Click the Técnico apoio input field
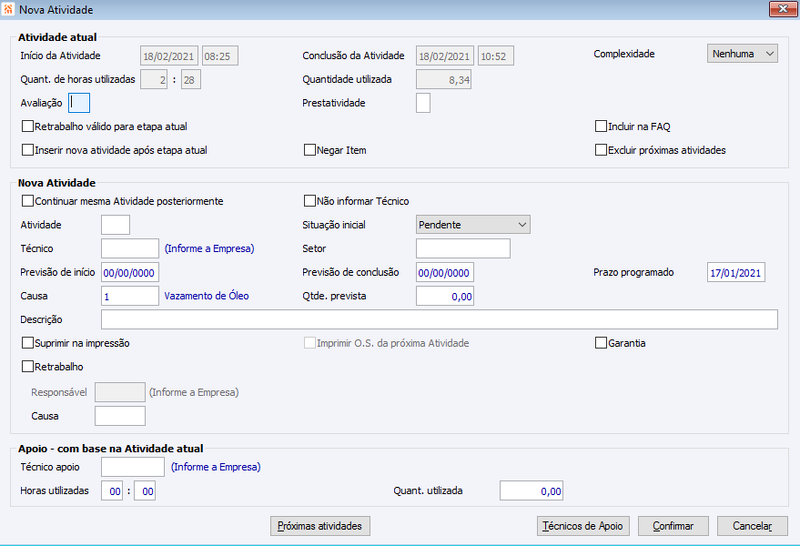 (133, 467)
